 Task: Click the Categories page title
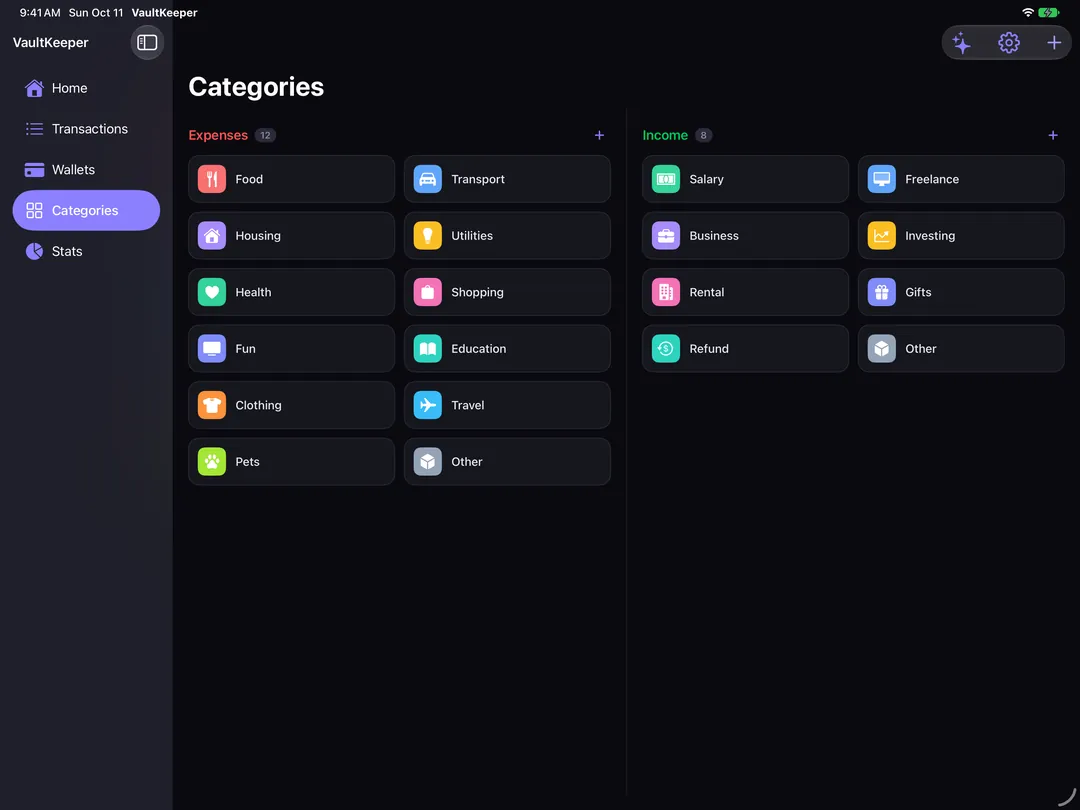[x=256, y=87]
